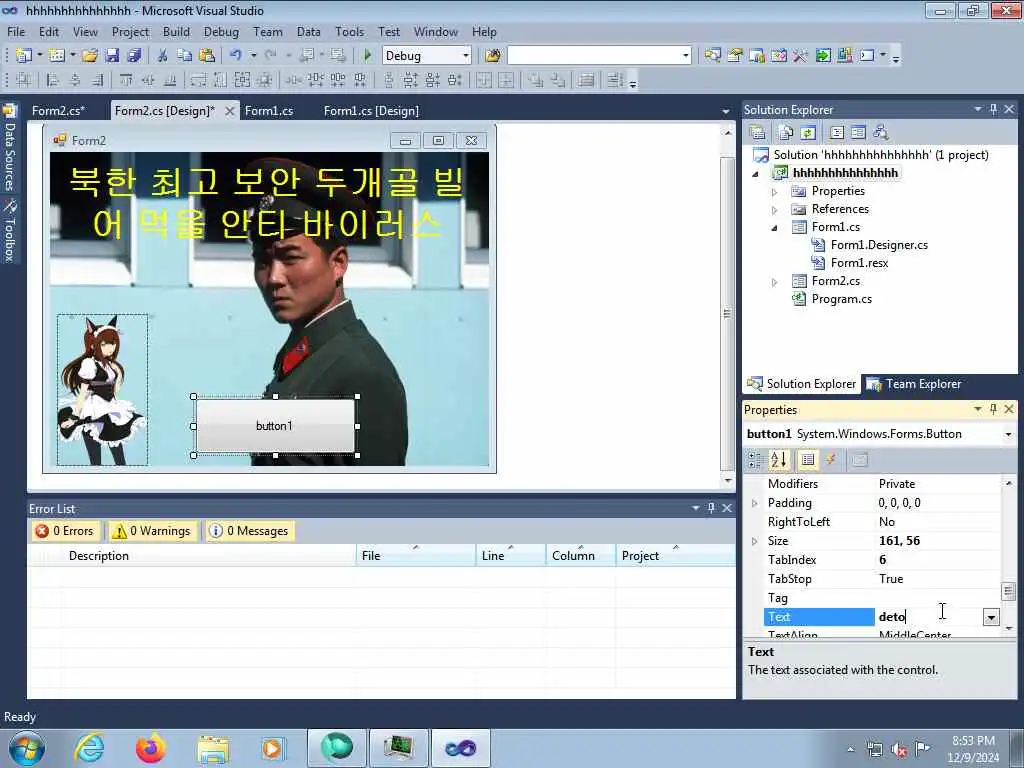
Task: Open the Tools menu
Action: pyautogui.click(x=349, y=31)
